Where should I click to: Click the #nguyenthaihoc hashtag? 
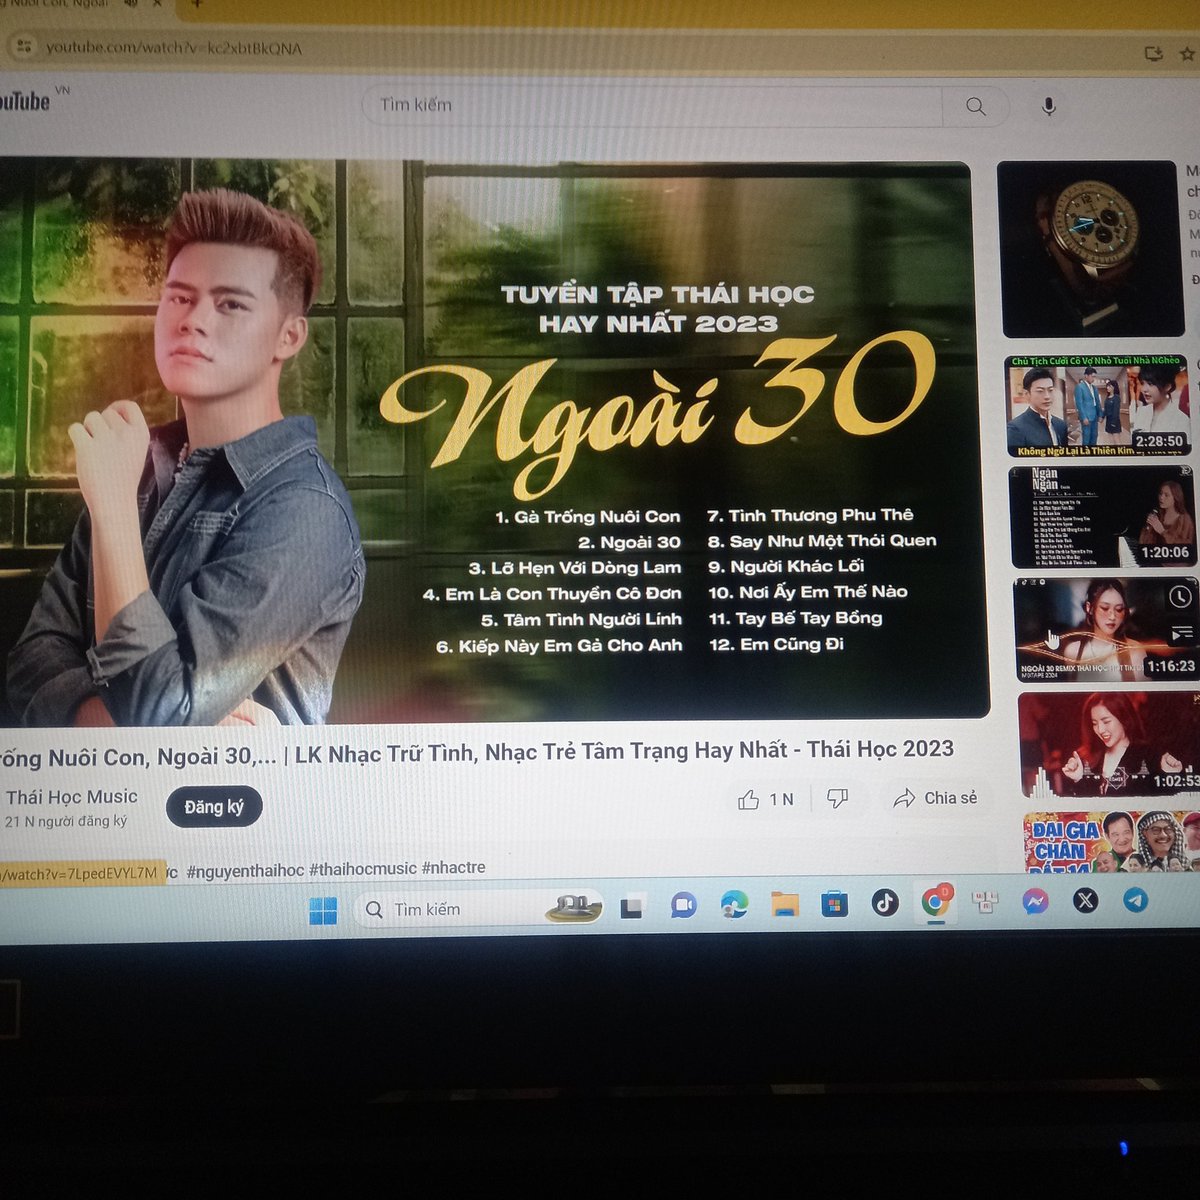click(x=245, y=870)
